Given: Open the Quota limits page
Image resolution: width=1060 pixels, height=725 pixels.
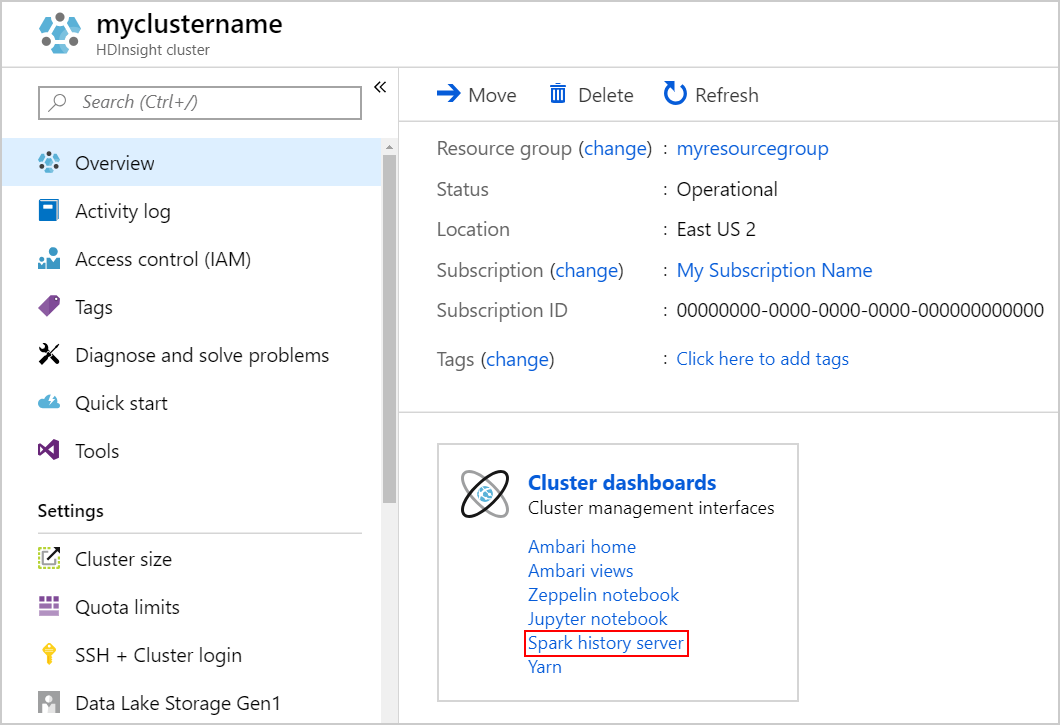Looking at the screenshot, I should [x=127, y=607].
